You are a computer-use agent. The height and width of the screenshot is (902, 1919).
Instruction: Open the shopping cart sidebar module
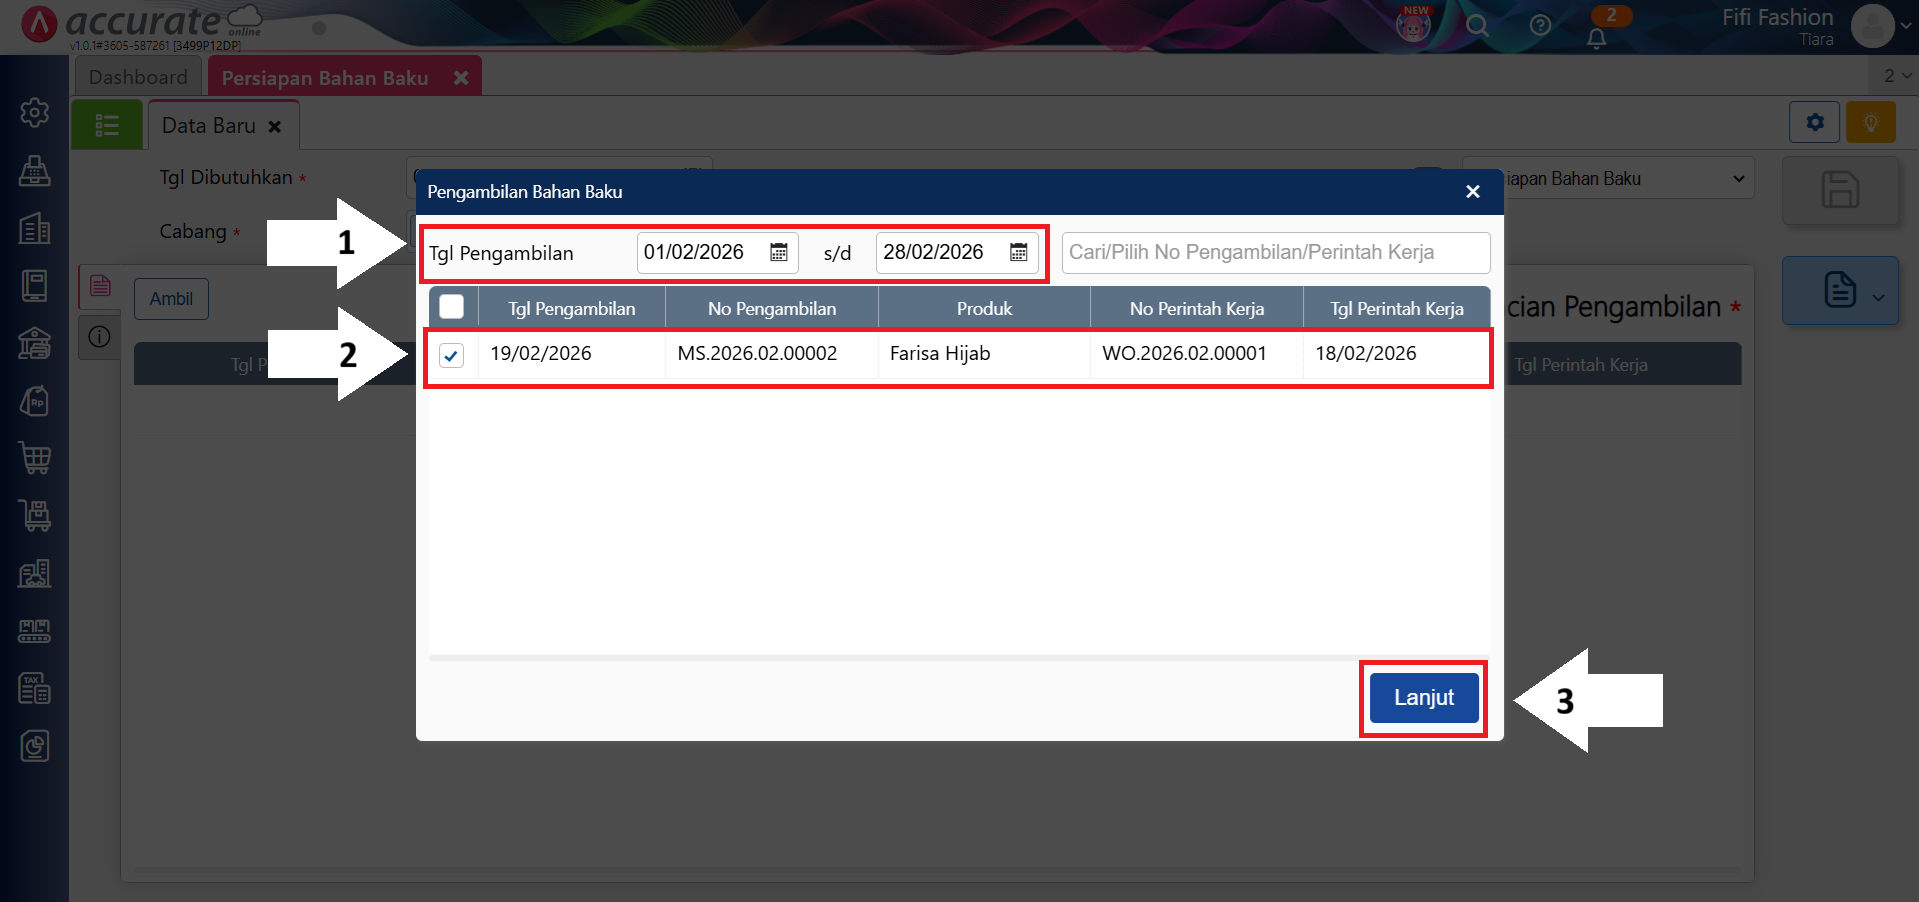point(35,458)
